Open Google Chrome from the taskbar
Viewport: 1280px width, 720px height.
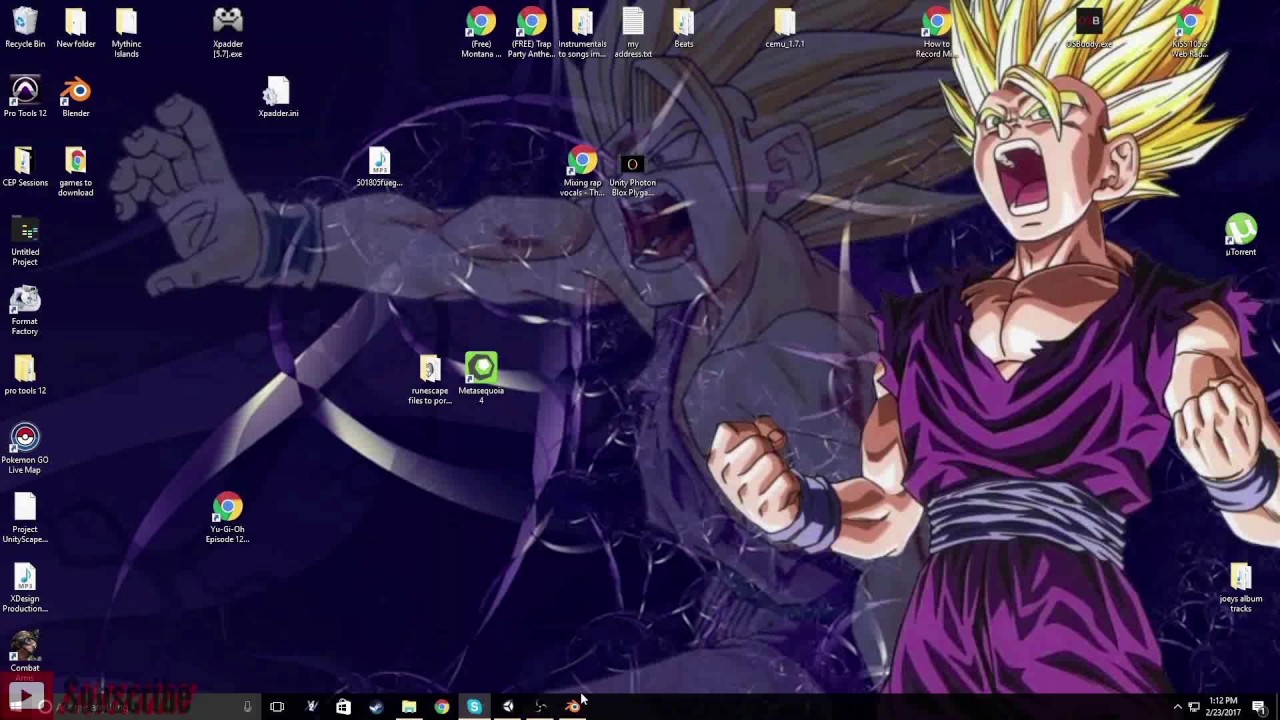442,707
